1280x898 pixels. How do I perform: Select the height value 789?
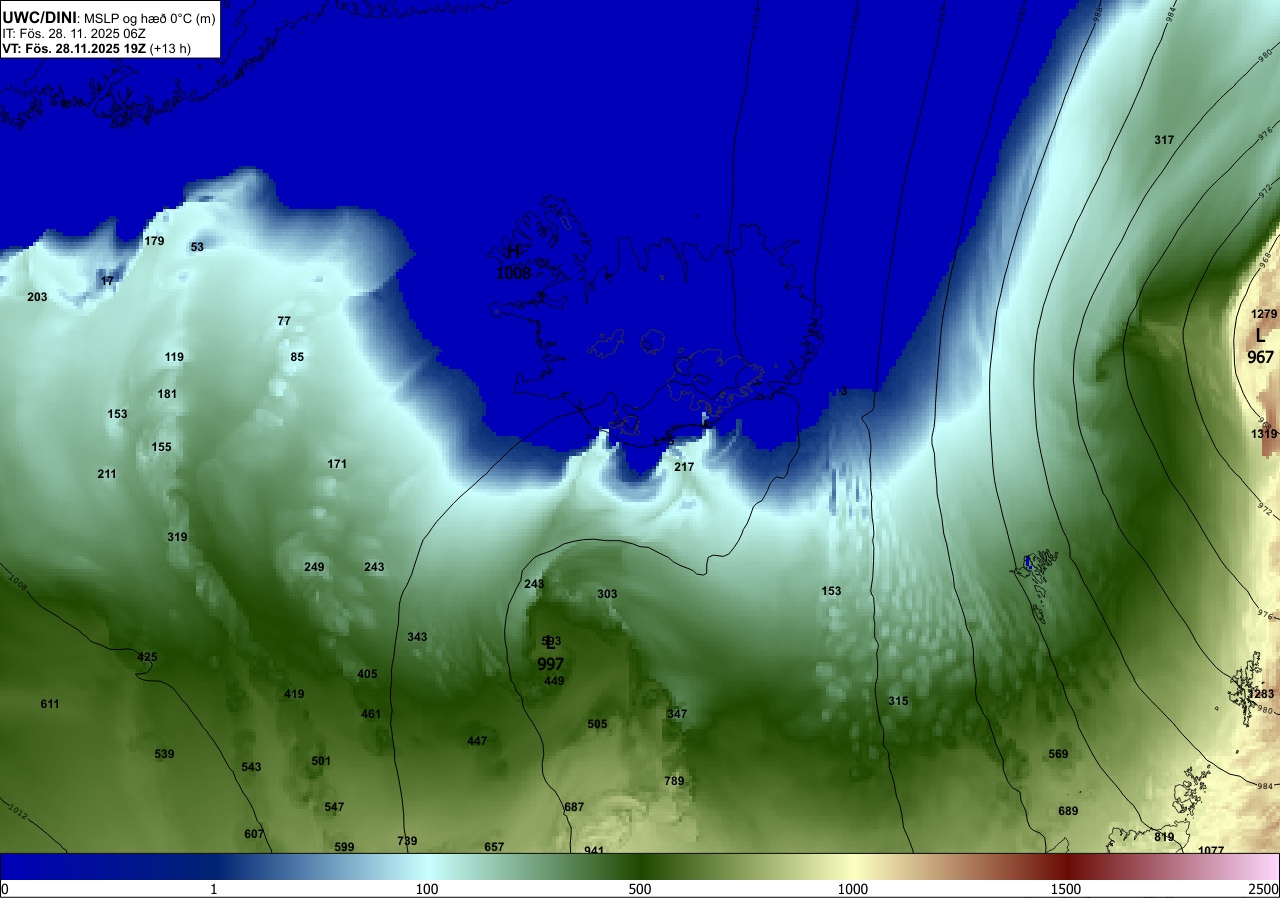[674, 781]
